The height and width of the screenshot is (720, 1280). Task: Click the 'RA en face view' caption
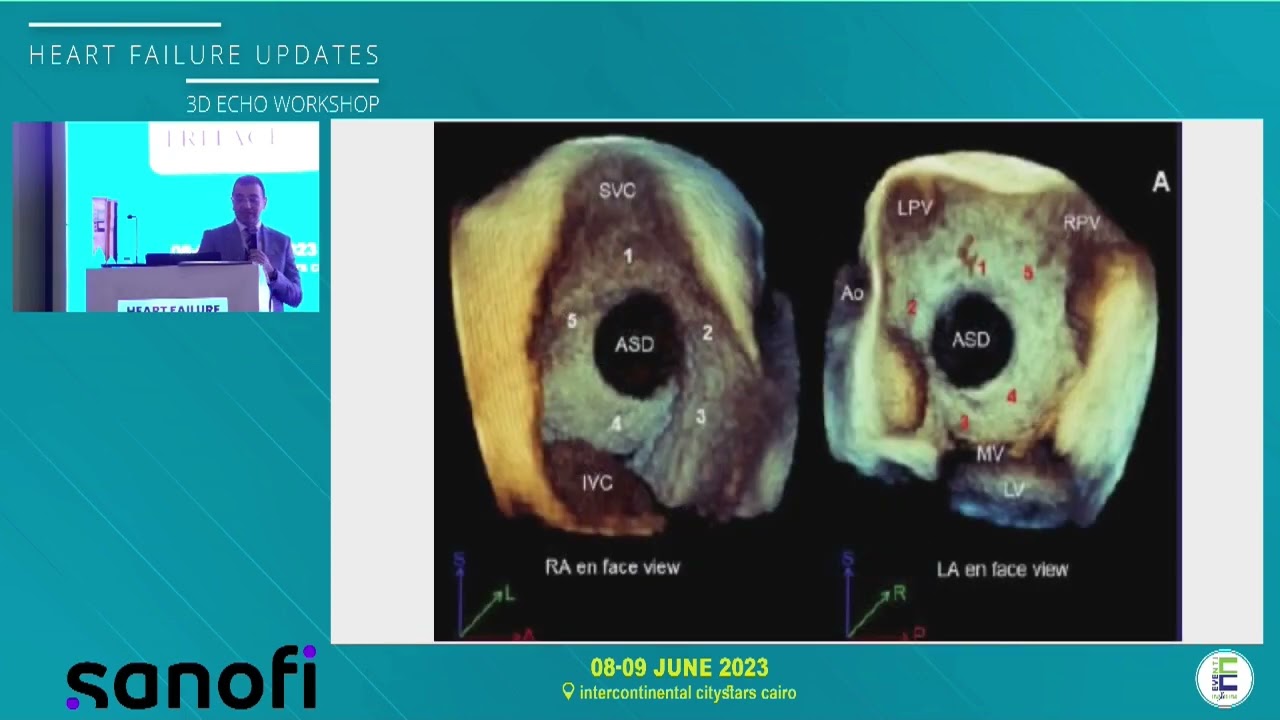(x=612, y=567)
